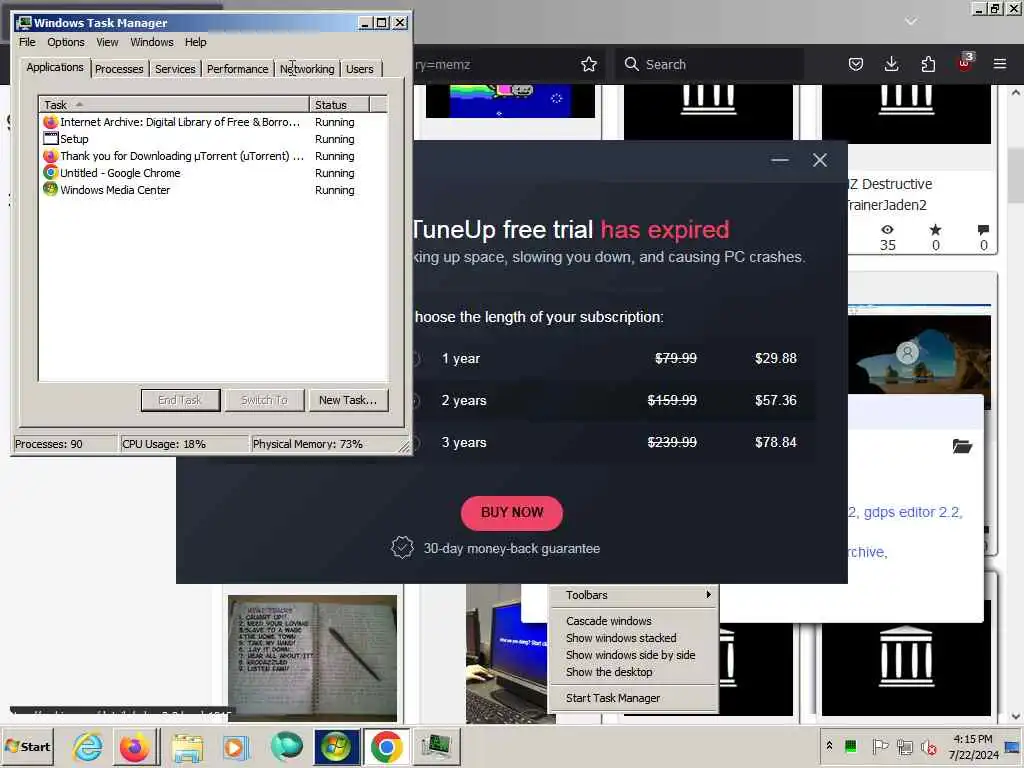Click the BUY NOW button

pyautogui.click(x=511, y=513)
